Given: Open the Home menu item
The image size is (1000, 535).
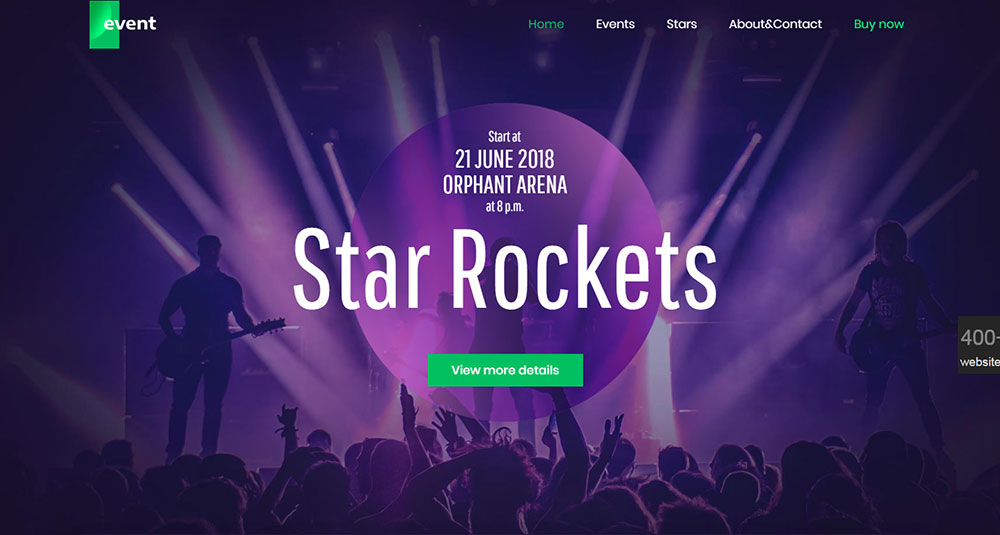Looking at the screenshot, I should click(x=546, y=24).
